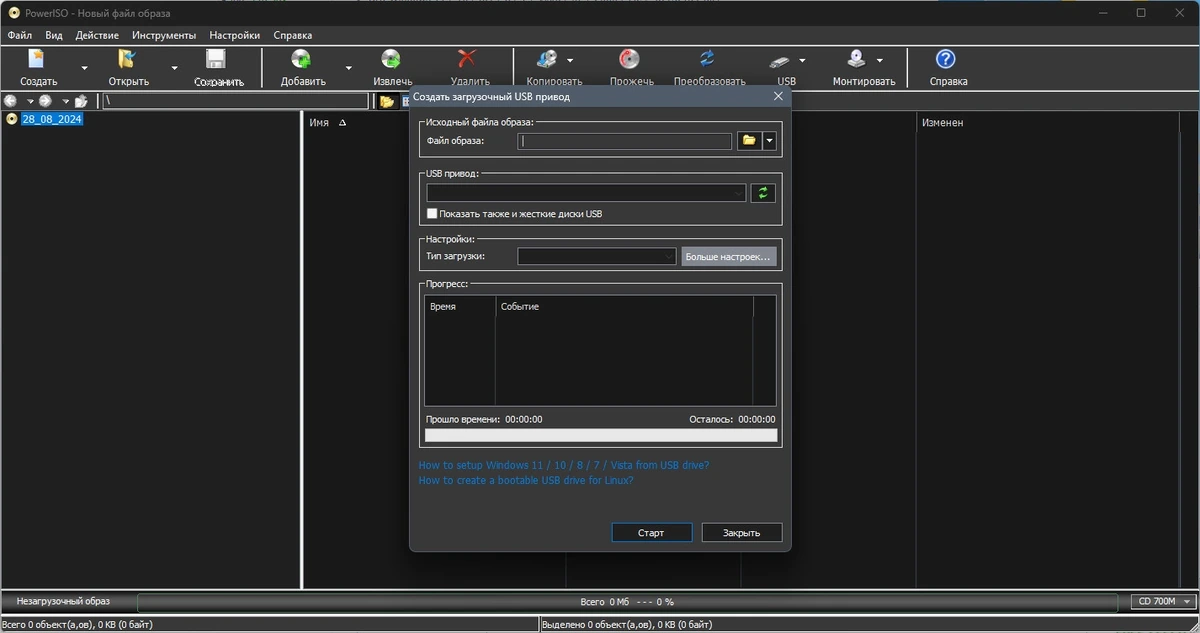Click the dialog progress bar
Viewport: 1200px width, 633px height.
(601, 435)
